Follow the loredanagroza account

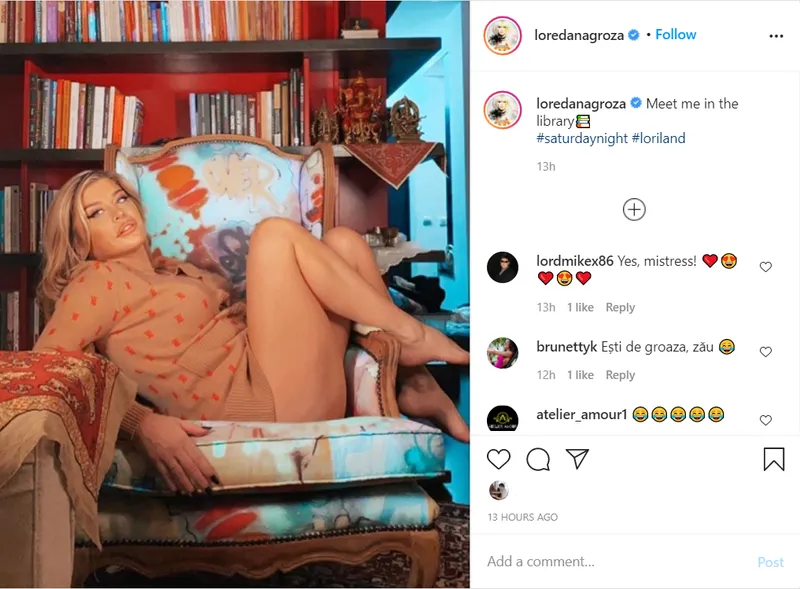[x=676, y=35]
